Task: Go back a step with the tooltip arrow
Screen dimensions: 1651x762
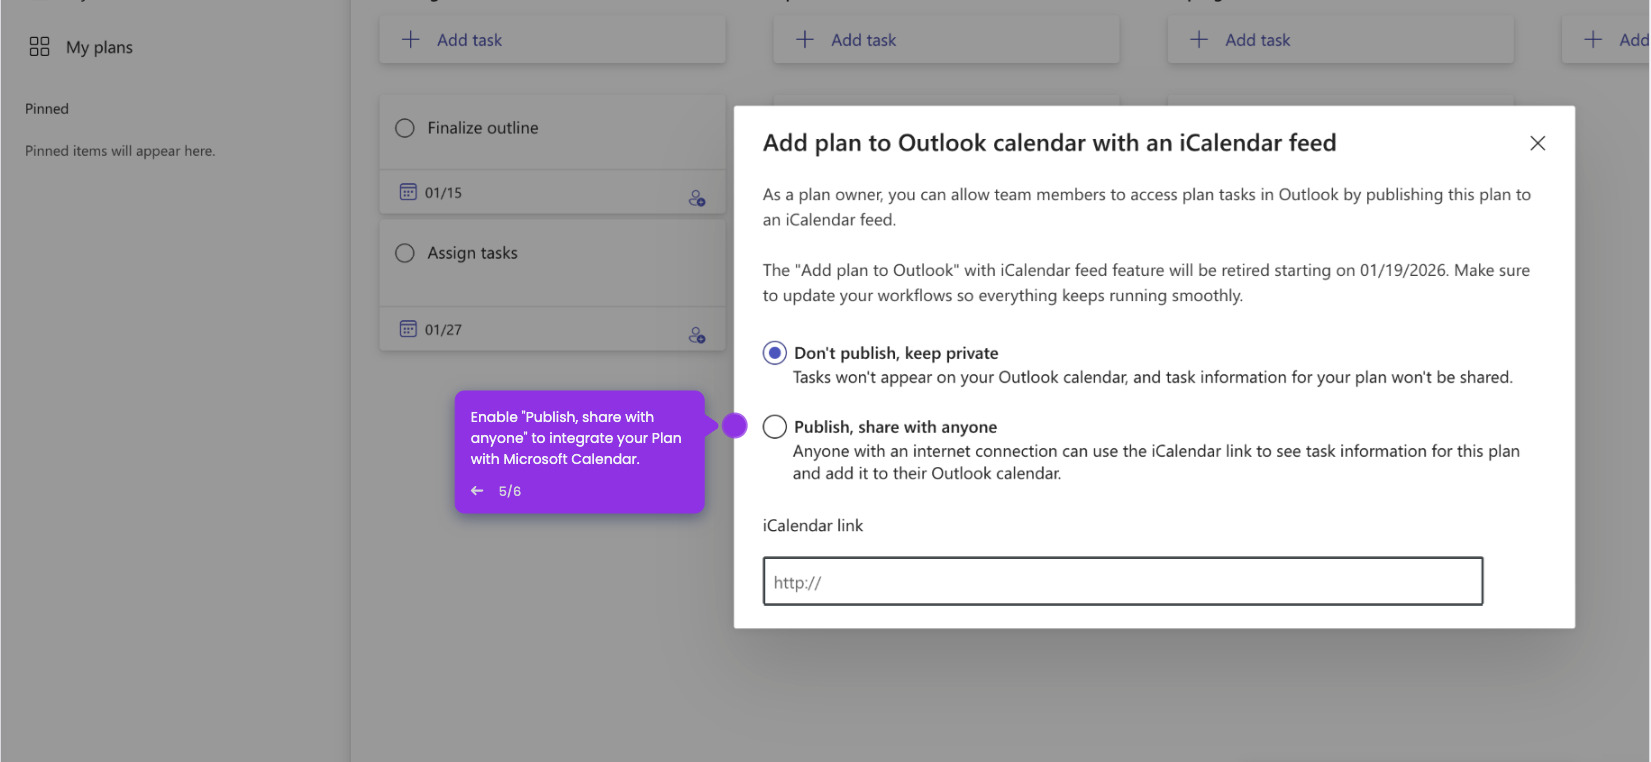Action: (x=477, y=490)
